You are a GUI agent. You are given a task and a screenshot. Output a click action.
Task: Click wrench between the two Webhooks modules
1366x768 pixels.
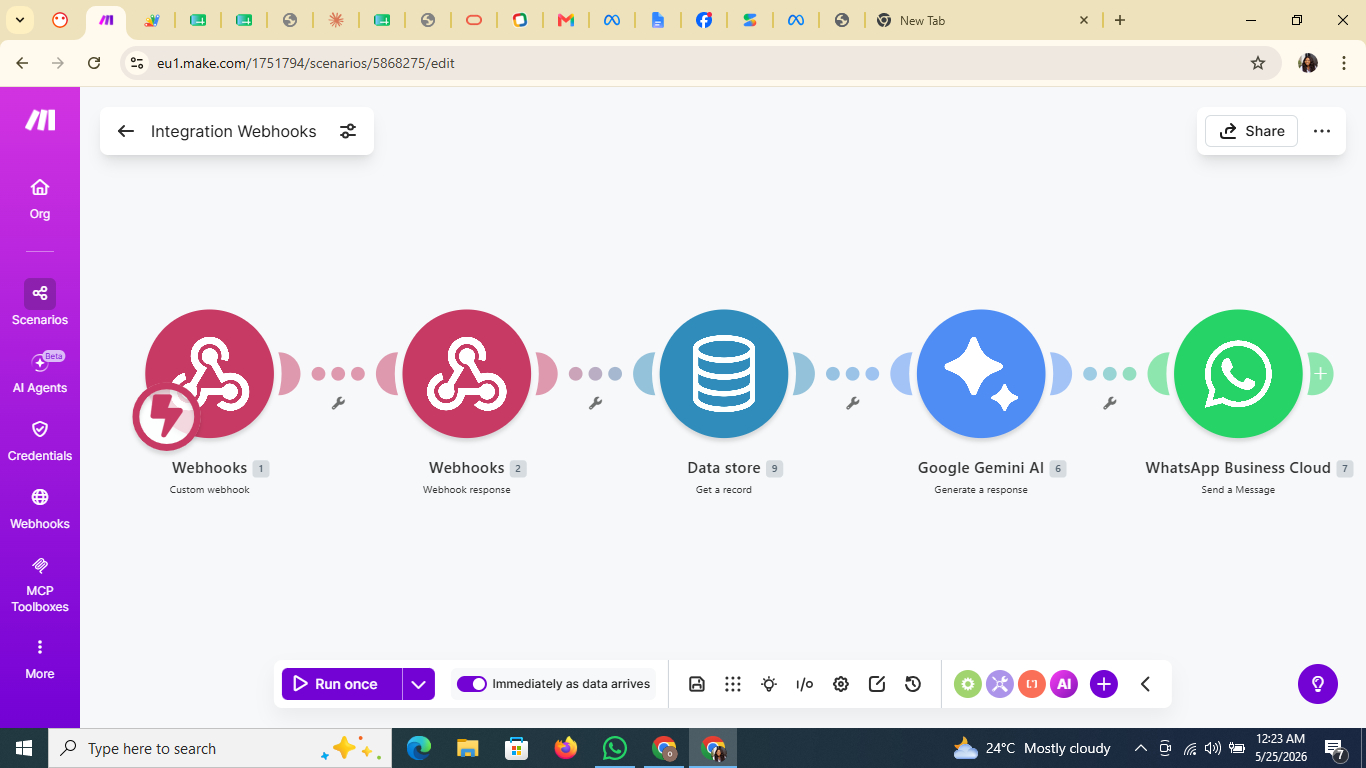[x=338, y=403]
